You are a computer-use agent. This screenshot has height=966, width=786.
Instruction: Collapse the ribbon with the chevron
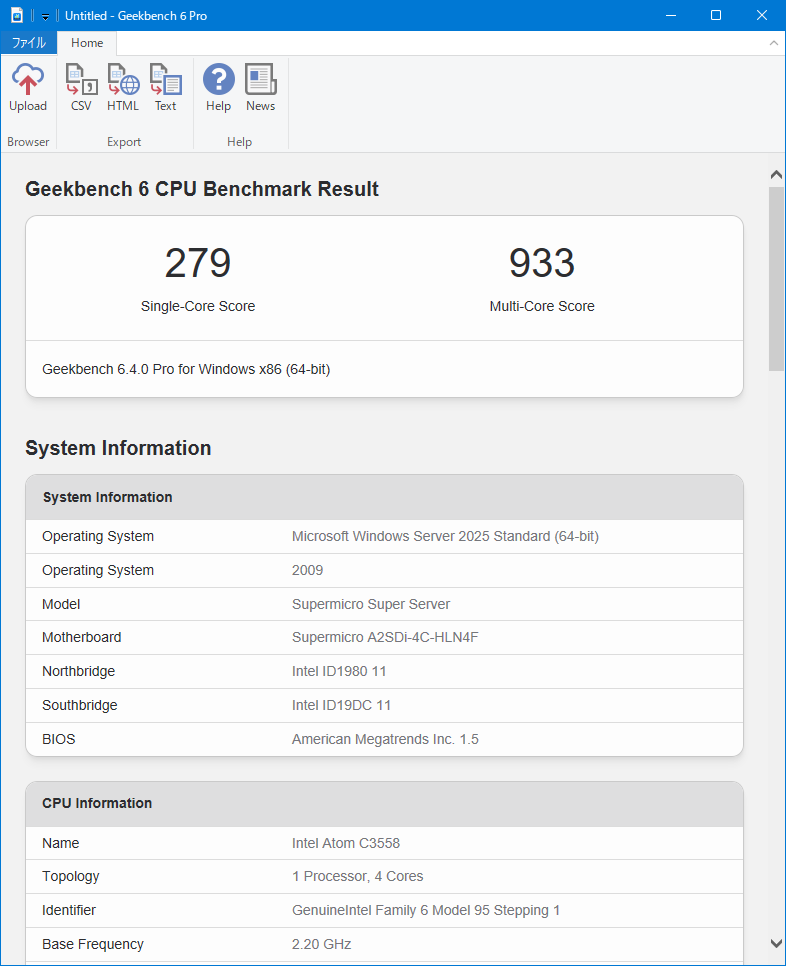point(773,43)
